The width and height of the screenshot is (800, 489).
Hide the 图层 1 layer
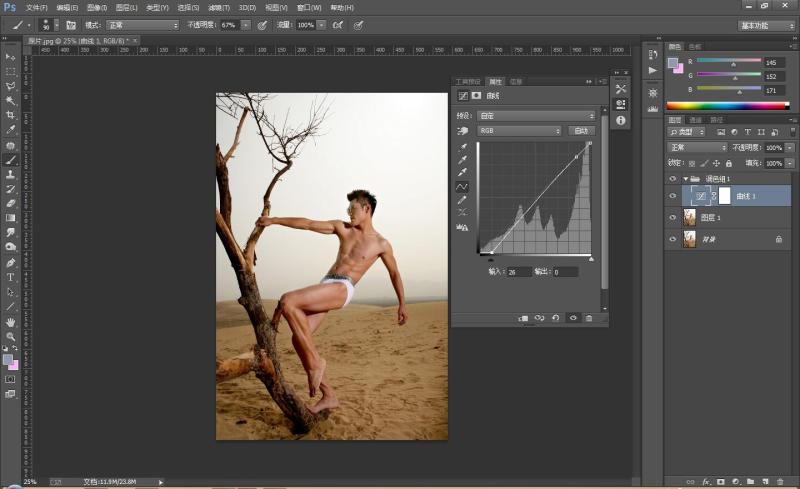click(x=672, y=217)
